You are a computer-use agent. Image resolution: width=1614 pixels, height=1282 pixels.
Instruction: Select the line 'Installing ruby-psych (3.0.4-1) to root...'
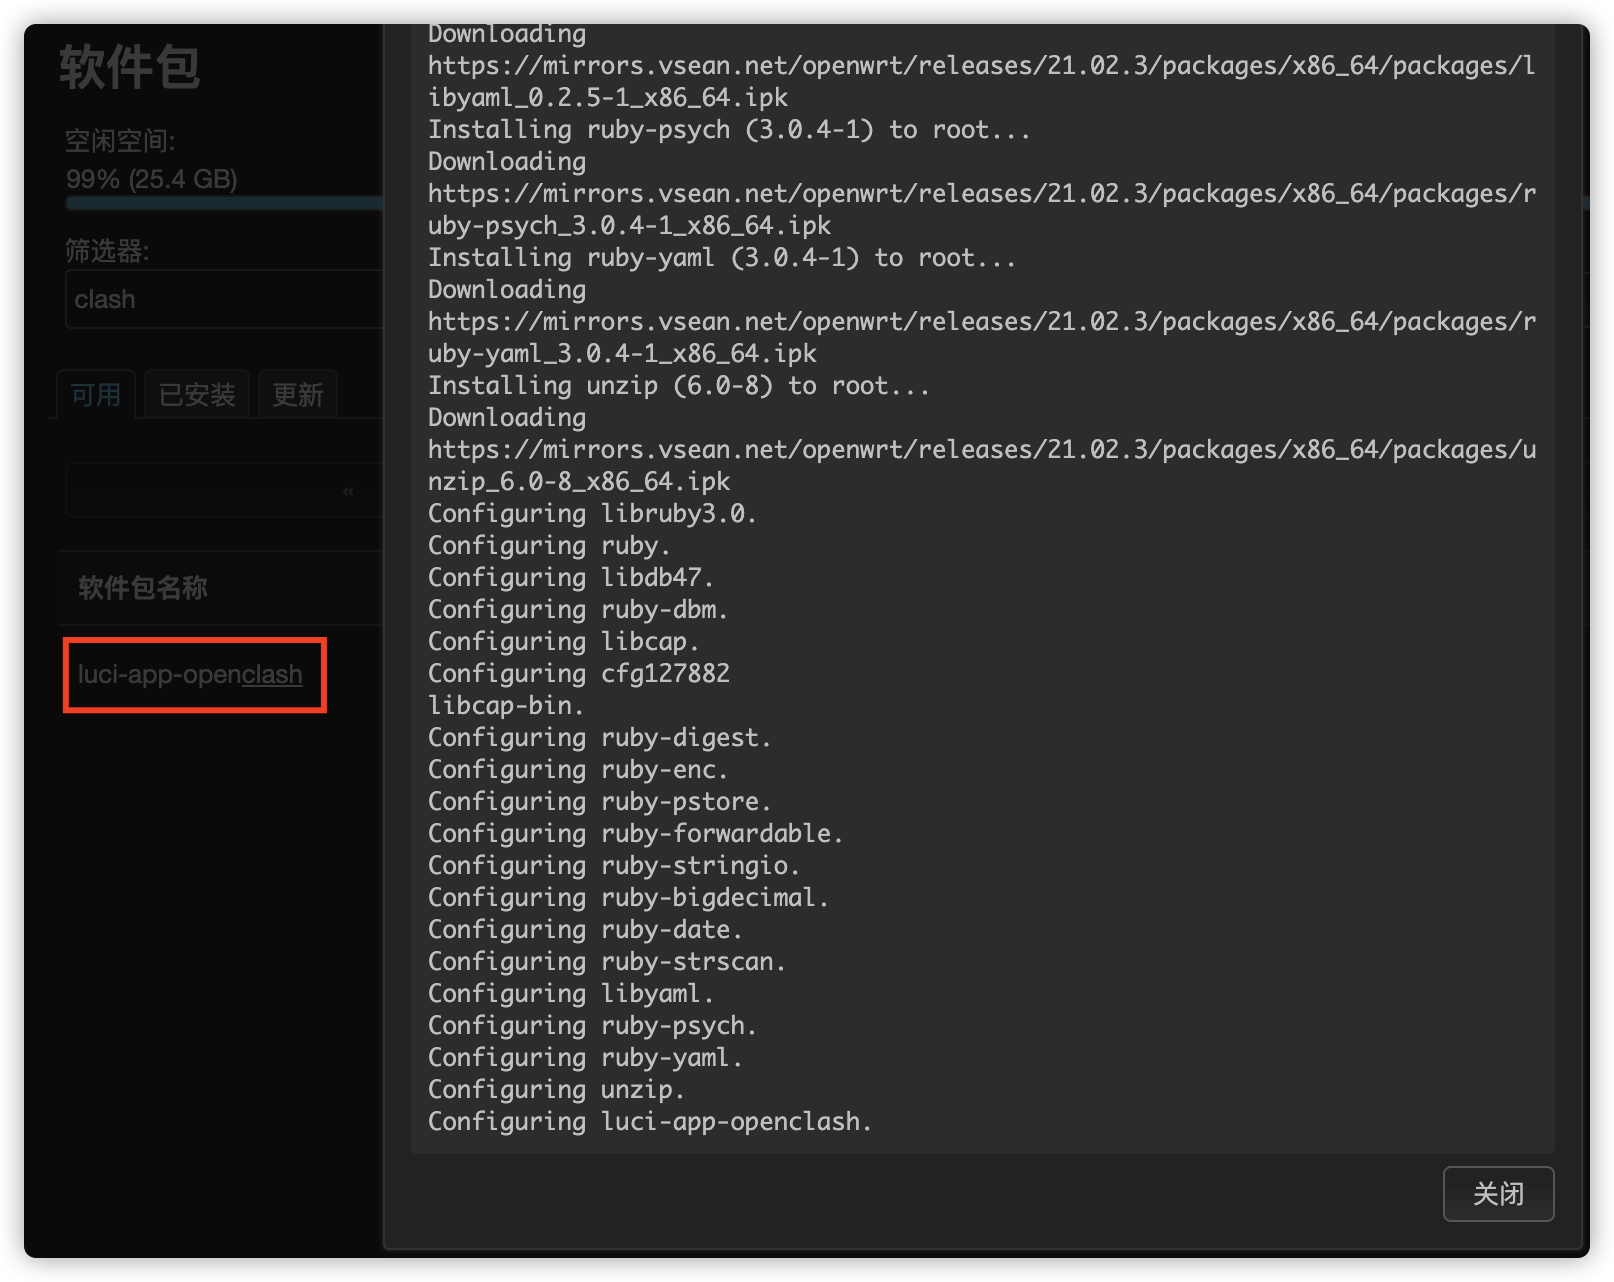(x=729, y=129)
